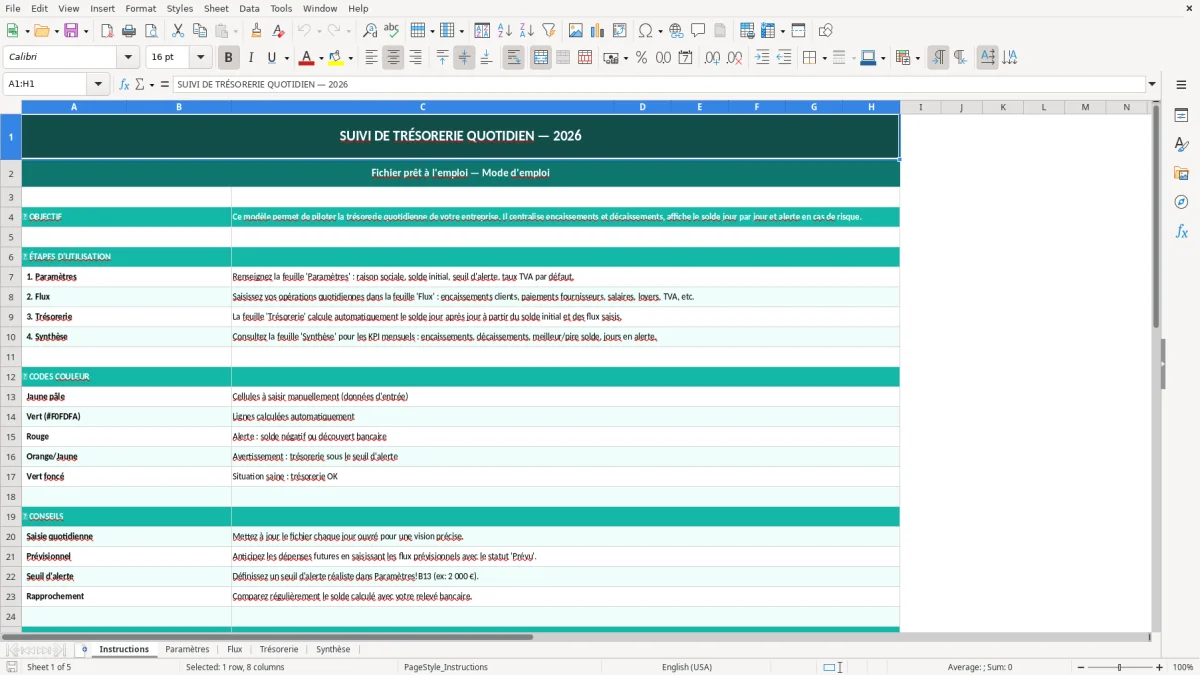Sort ascending A to Z
The width and height of the screenshot is (1200, 675).
pos(505,31)
